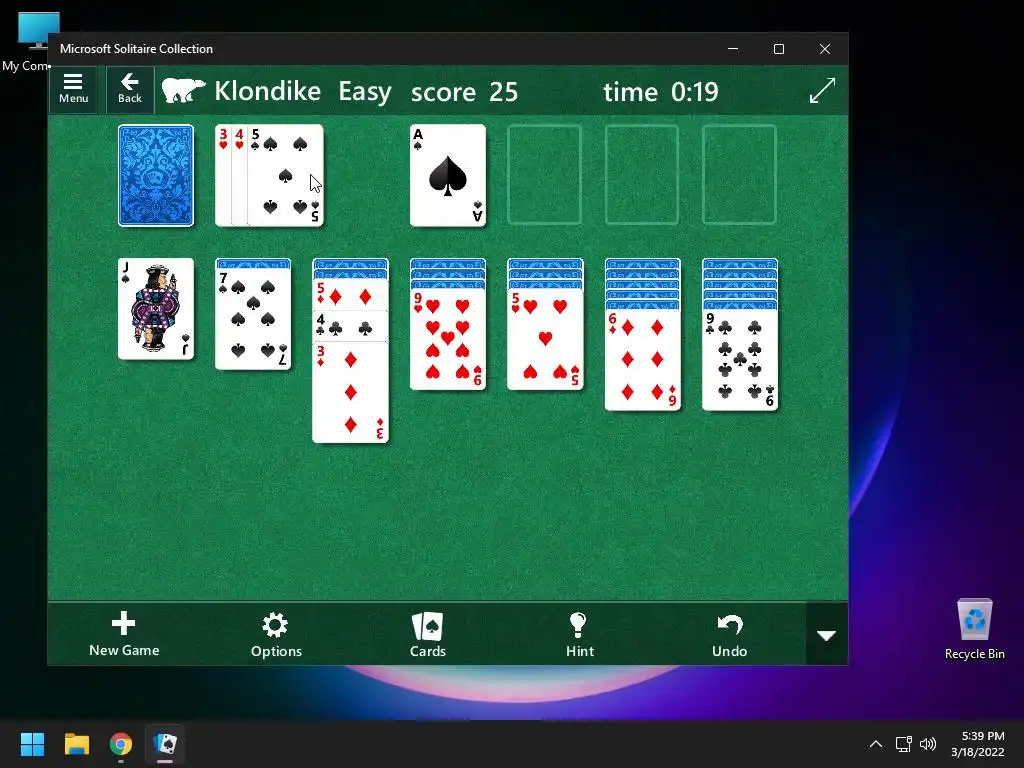Toggle fullscreen with the diagonal arrow icon
Screen dimensions: 1024x768
[x=822, y=91]
